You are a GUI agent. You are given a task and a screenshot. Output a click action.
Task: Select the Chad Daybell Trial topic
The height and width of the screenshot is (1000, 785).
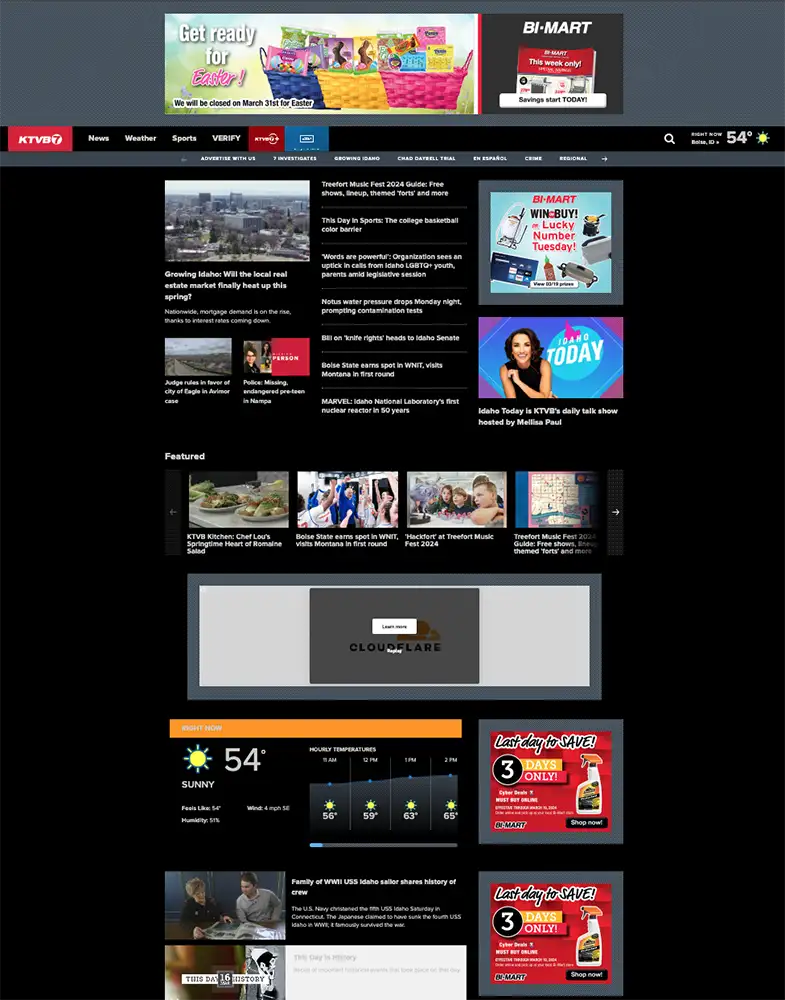click(427, 159)
